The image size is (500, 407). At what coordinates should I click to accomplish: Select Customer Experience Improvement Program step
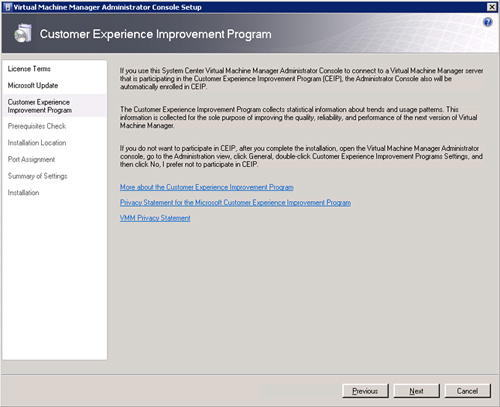click(40, 106)
